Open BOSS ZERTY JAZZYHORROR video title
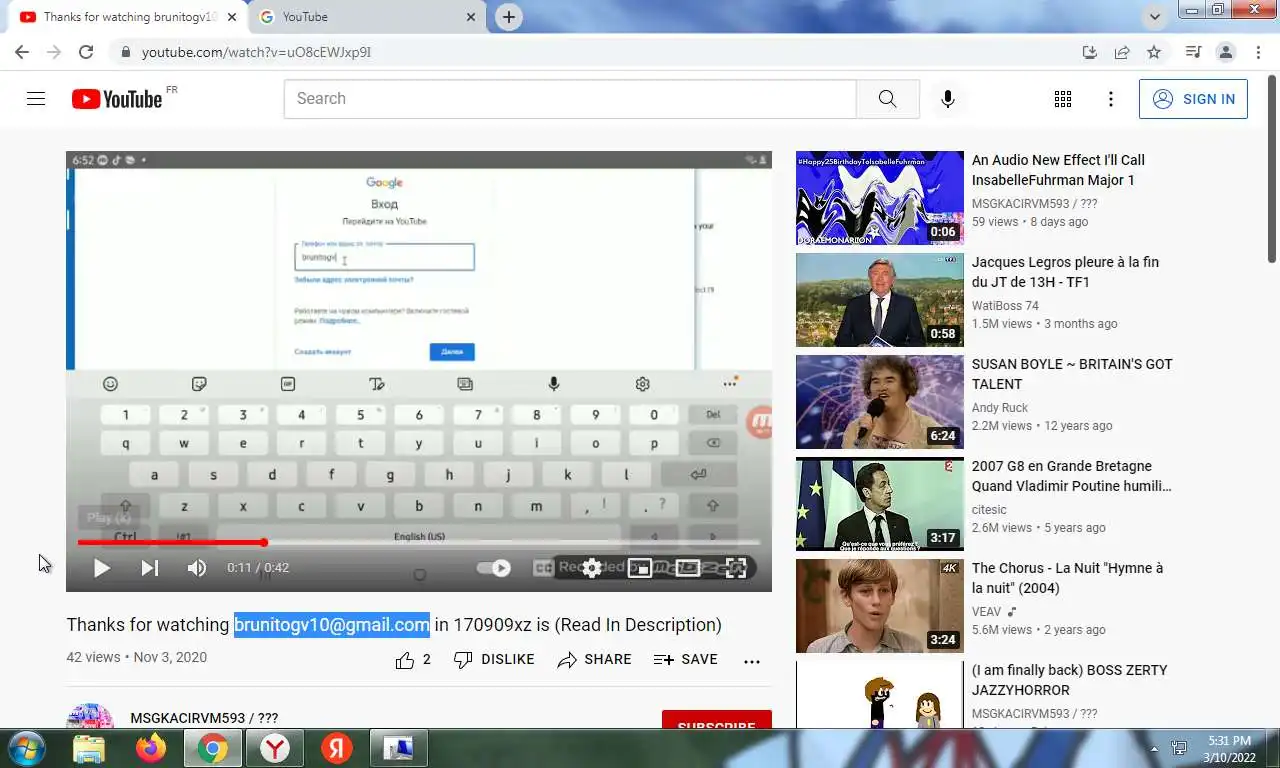The width and height of the screenshot is (1280, 768). coord(1070,680)
